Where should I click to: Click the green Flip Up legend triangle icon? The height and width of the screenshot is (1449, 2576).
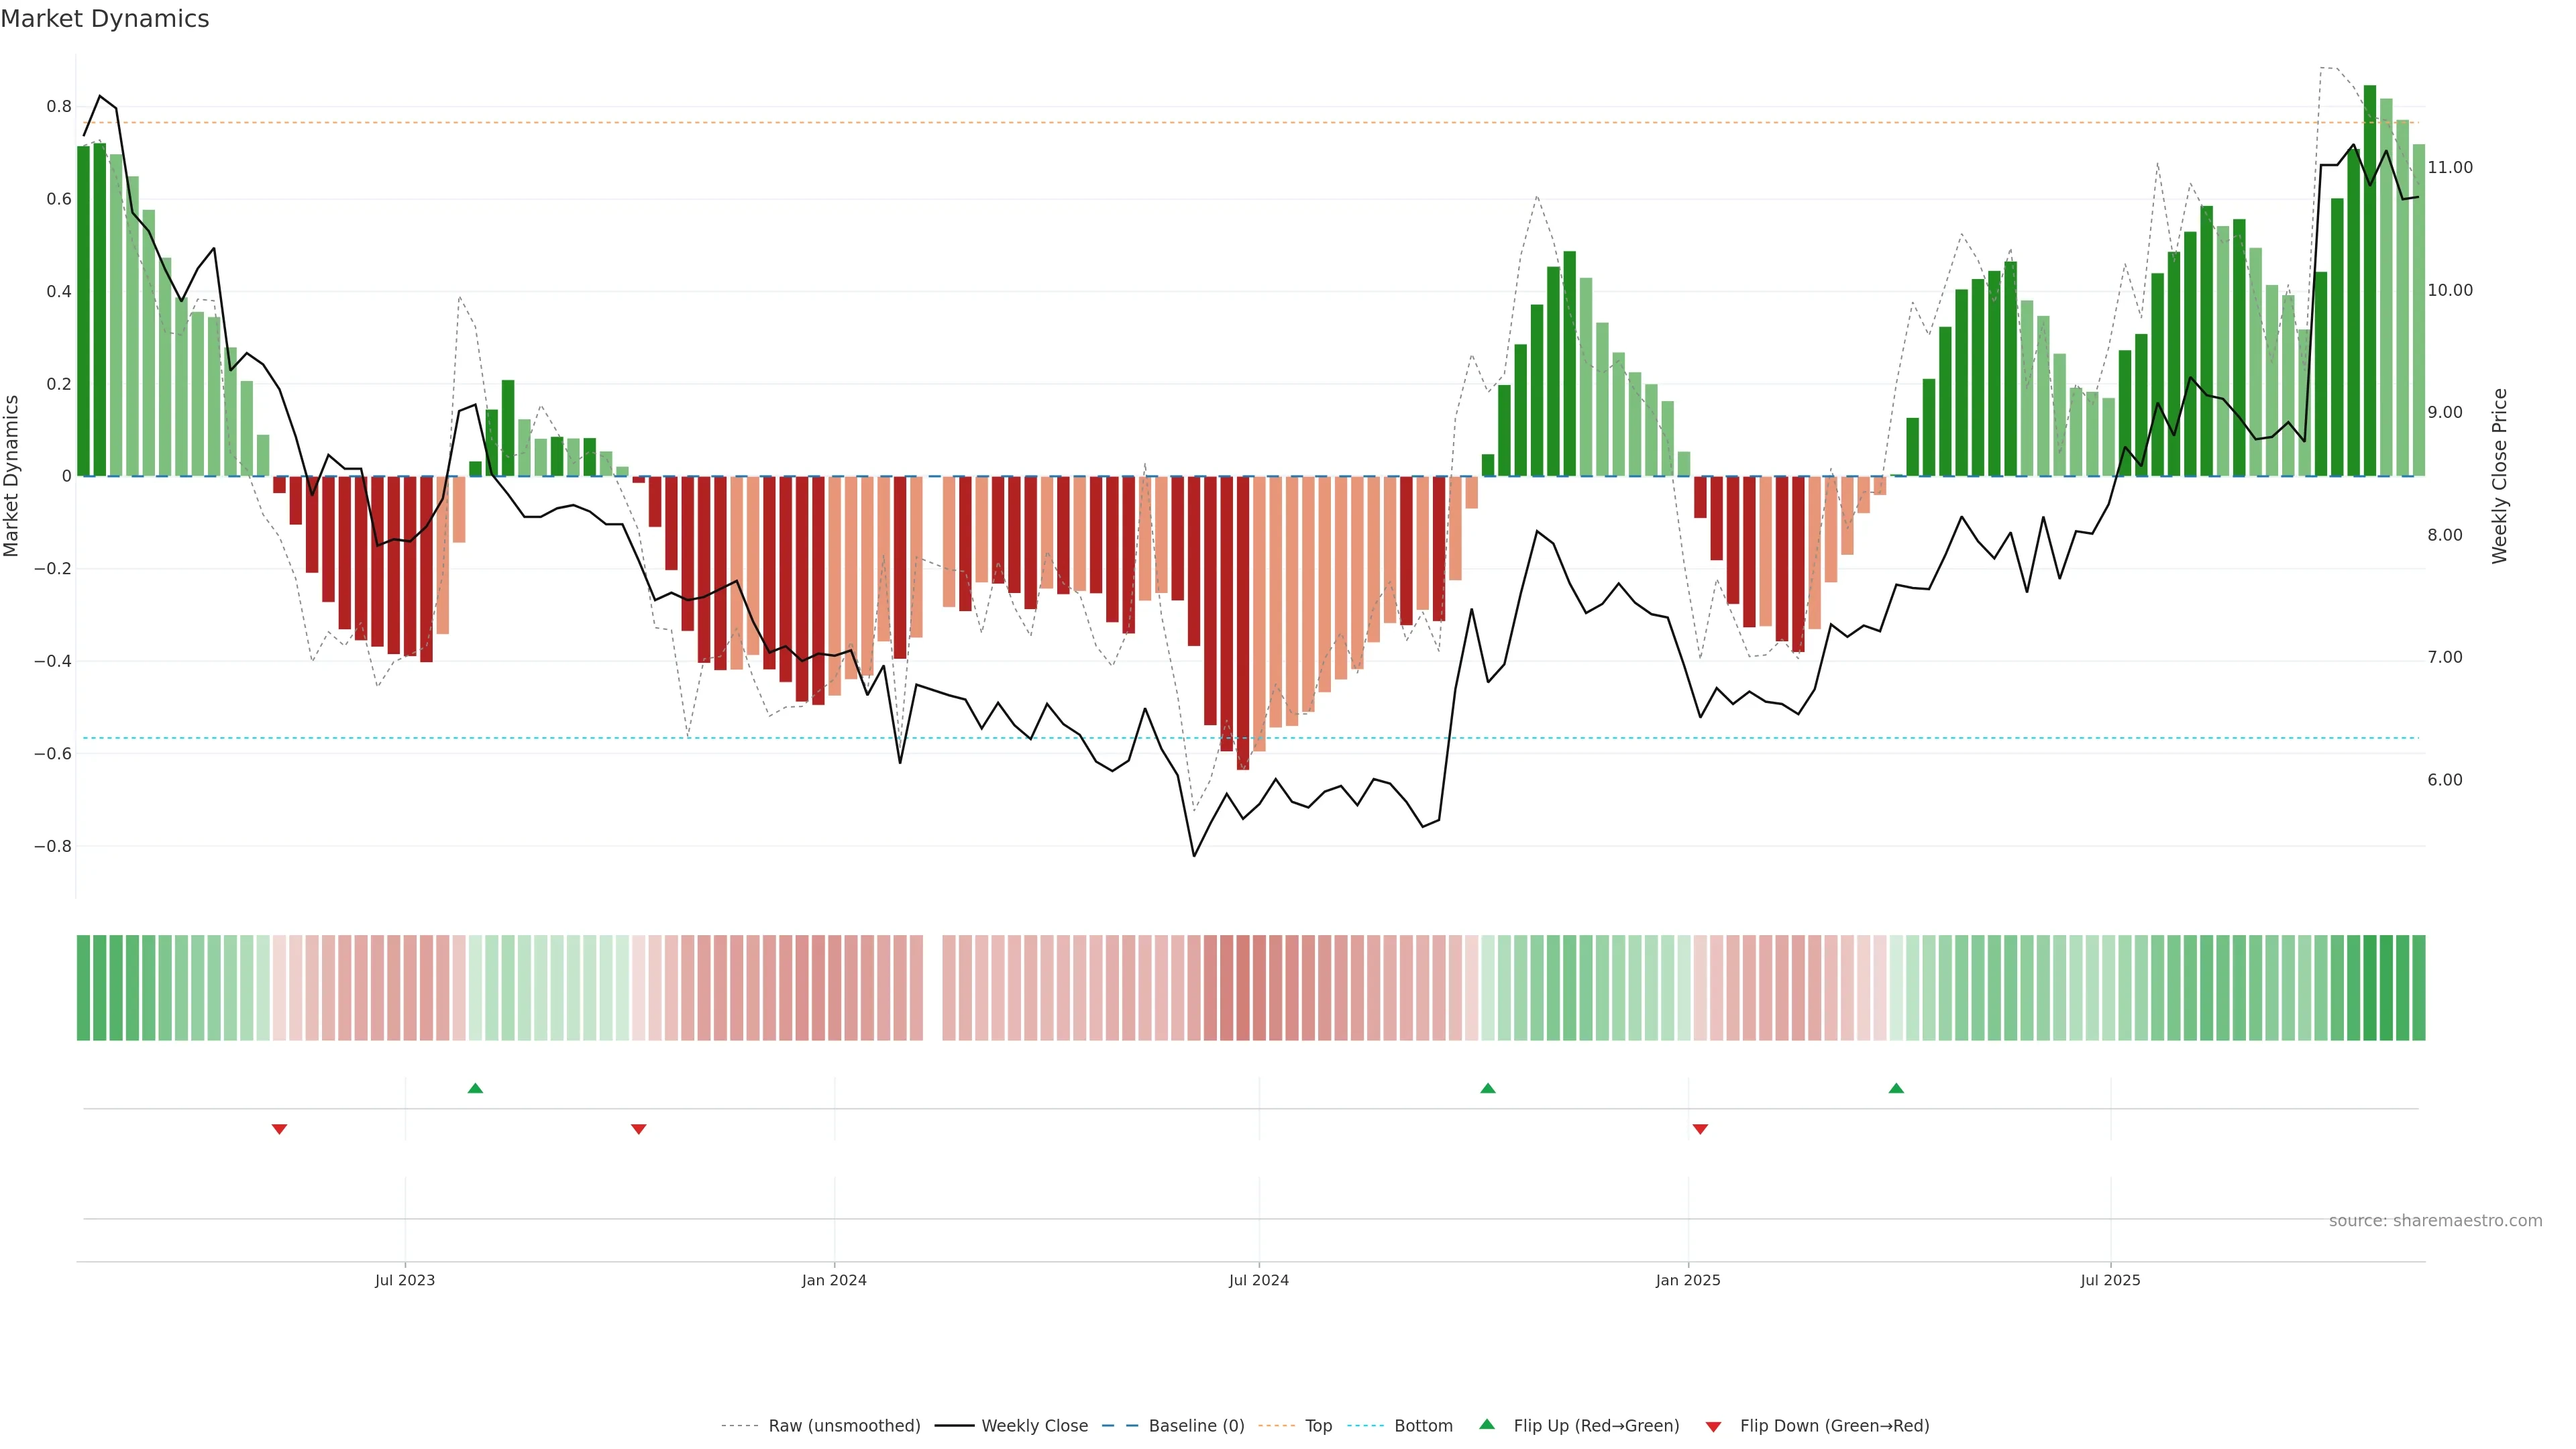tap(1486, 1424)
